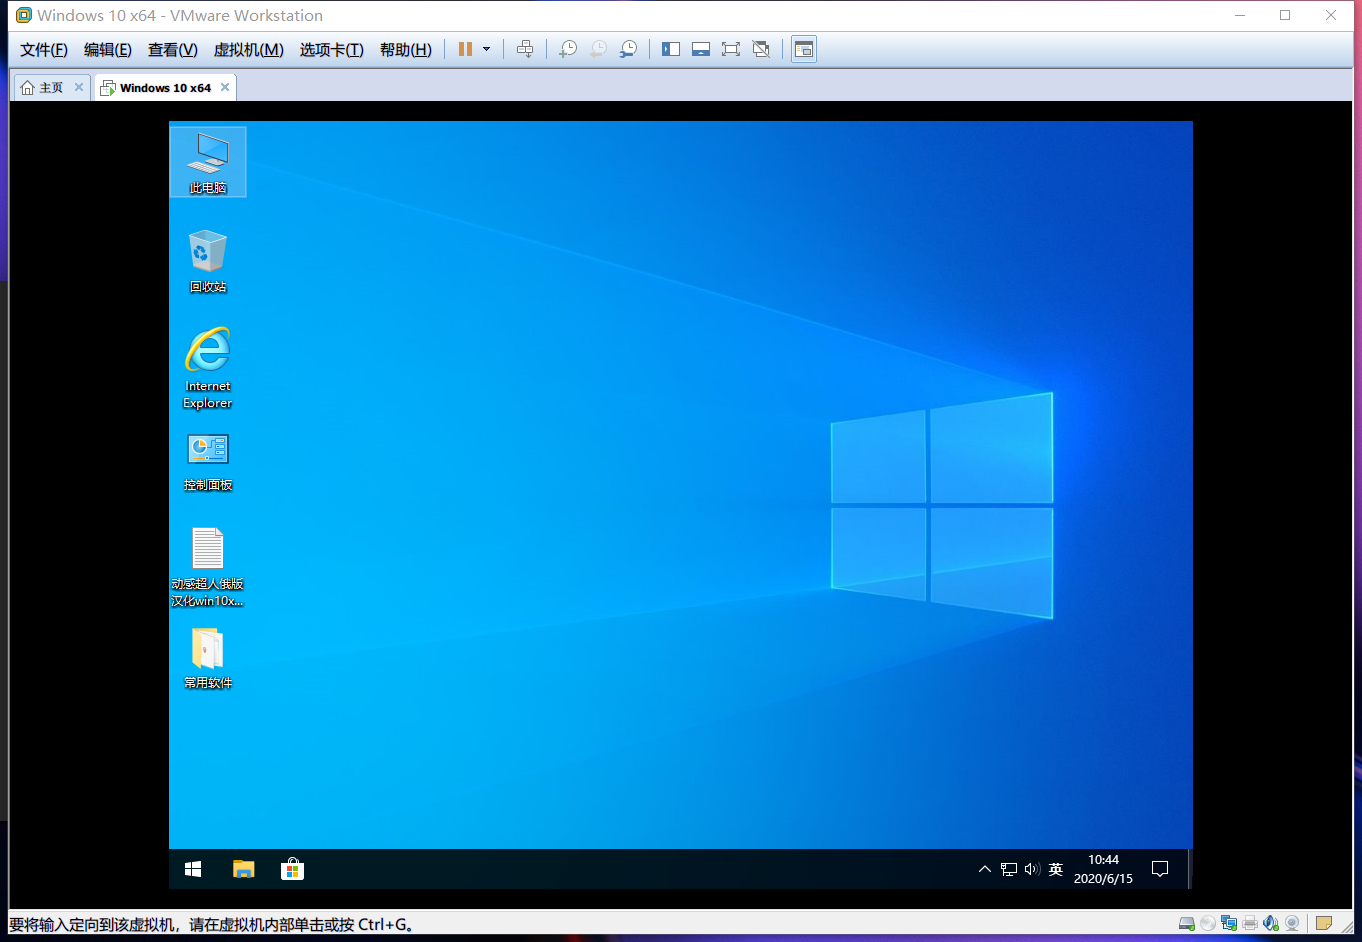Click the webcam device status icon

[x=1292, y=924]
